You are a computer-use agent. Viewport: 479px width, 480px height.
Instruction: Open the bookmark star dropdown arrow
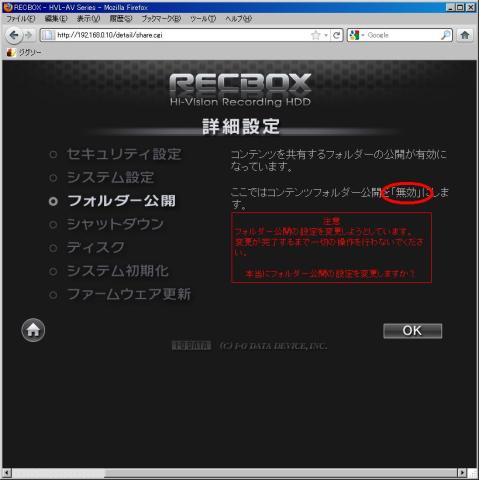326,35
